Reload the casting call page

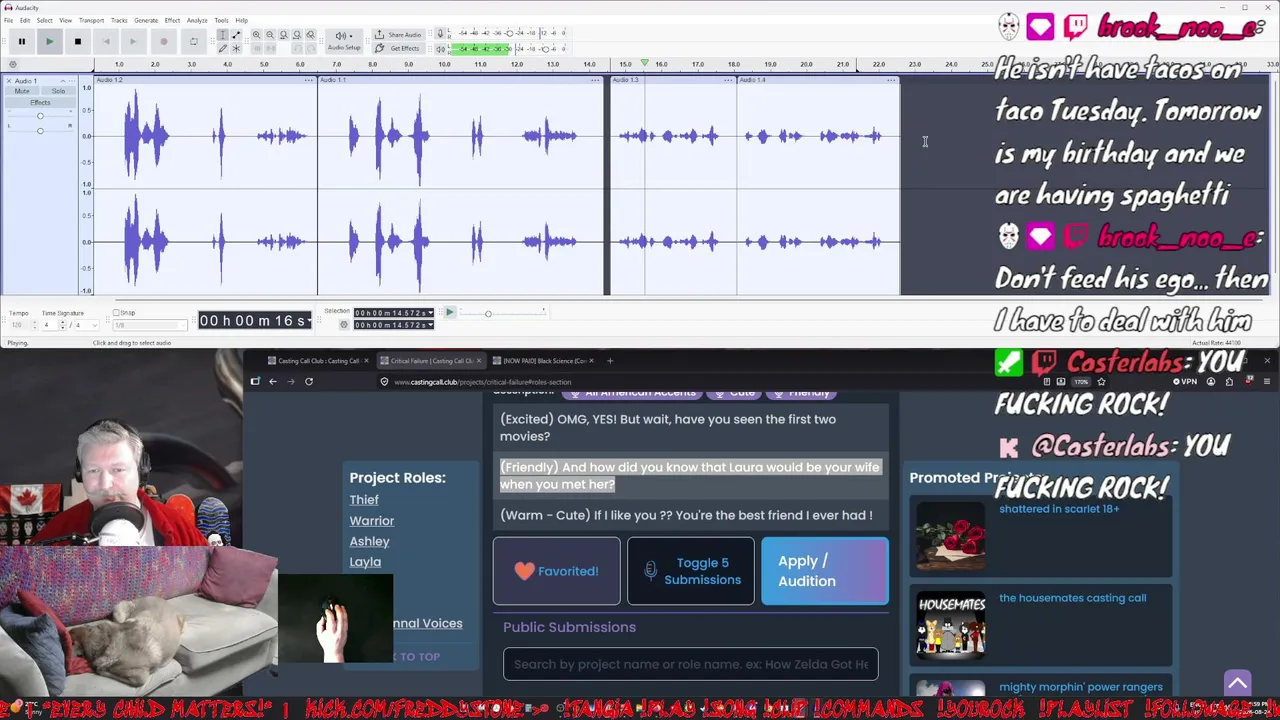[x=309, y=381]
